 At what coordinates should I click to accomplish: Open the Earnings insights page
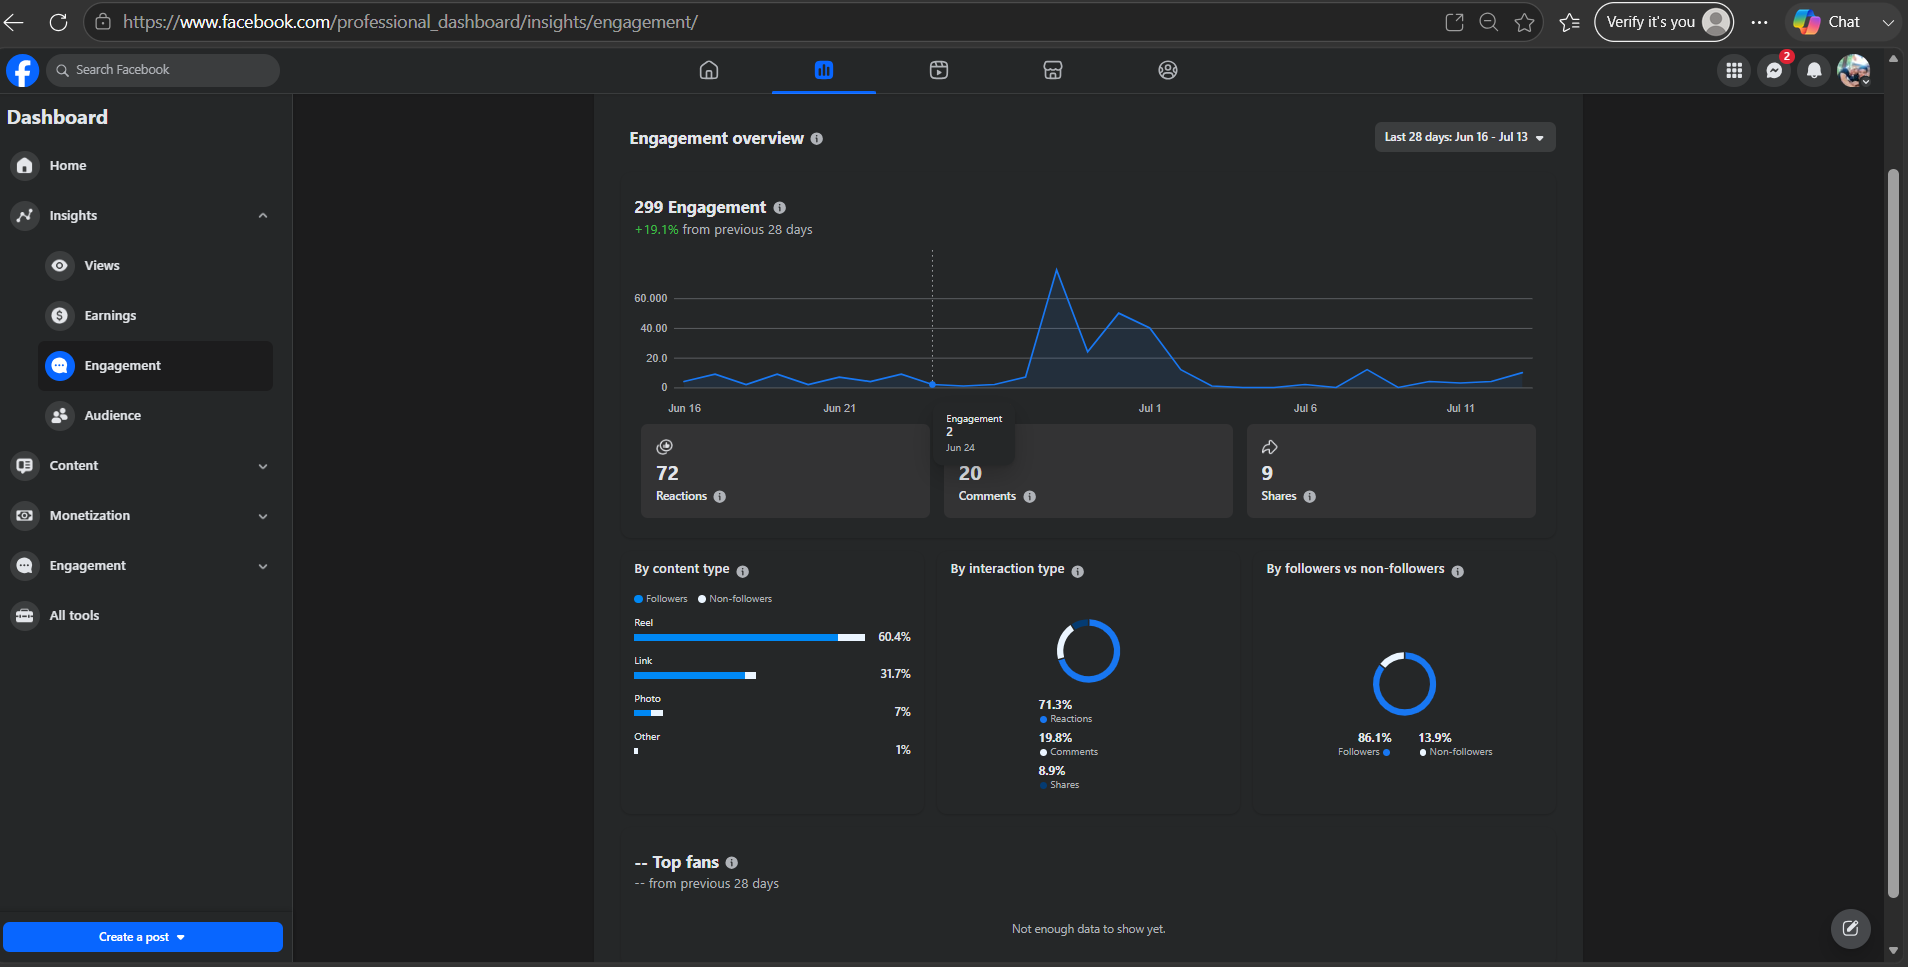pyautogui.click(x=155, y=316)
